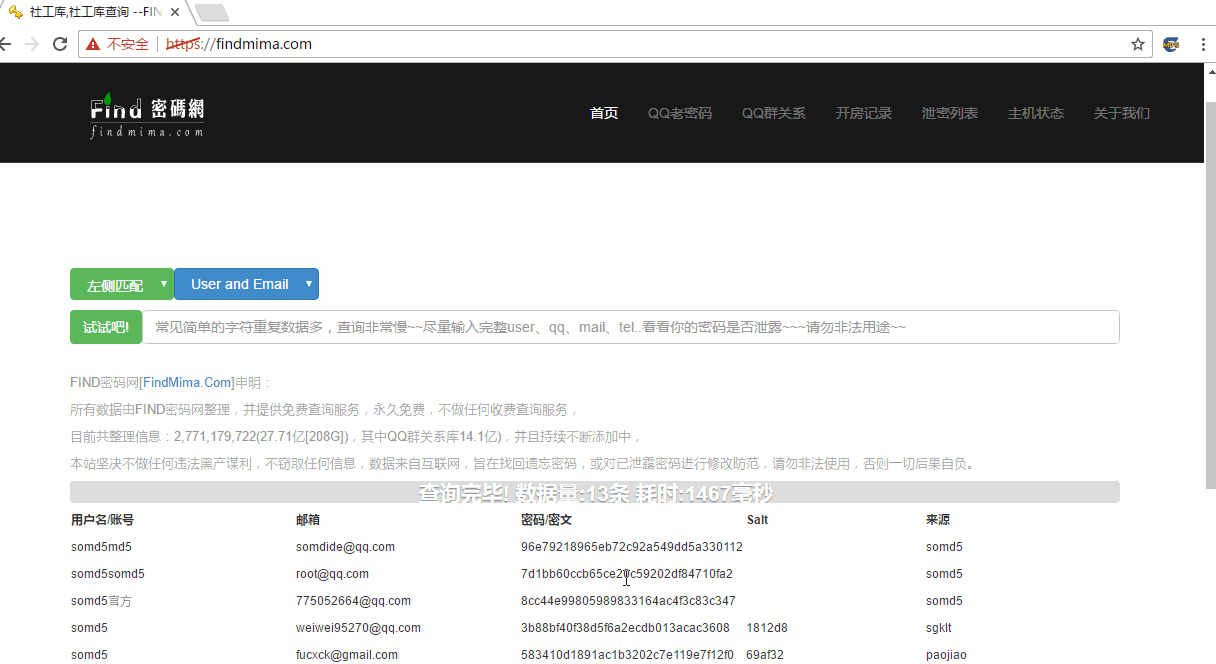The image size is (1216, 664).
Task: Select hash starting with 583410d1891ac1b
Action: point(627,655)
